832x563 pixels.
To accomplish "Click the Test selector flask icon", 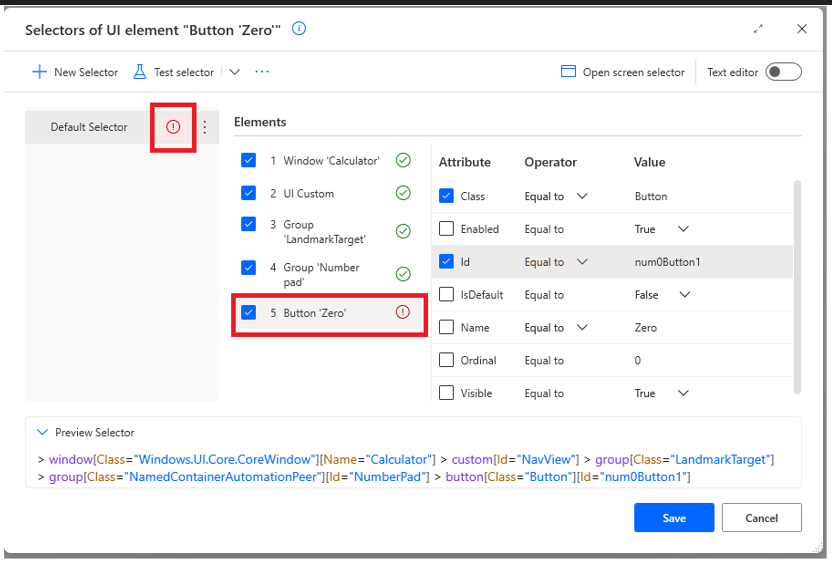I will [140, 72].
